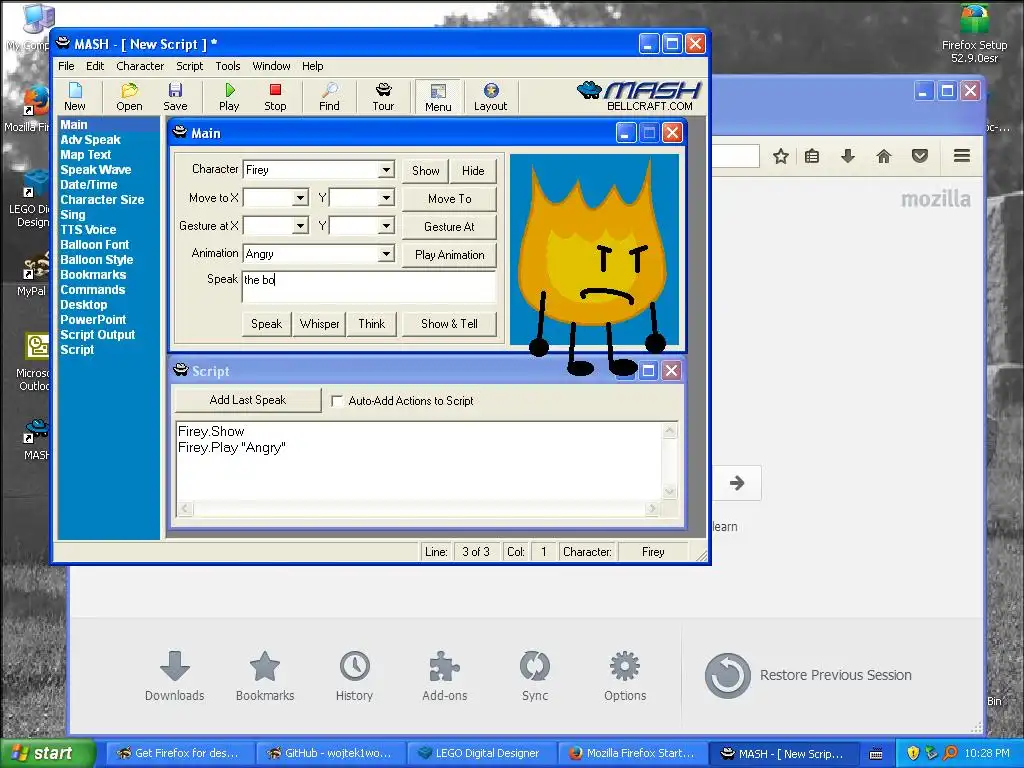Click the Gesture At button
The image size is (1024, 768).
(449, 227)
